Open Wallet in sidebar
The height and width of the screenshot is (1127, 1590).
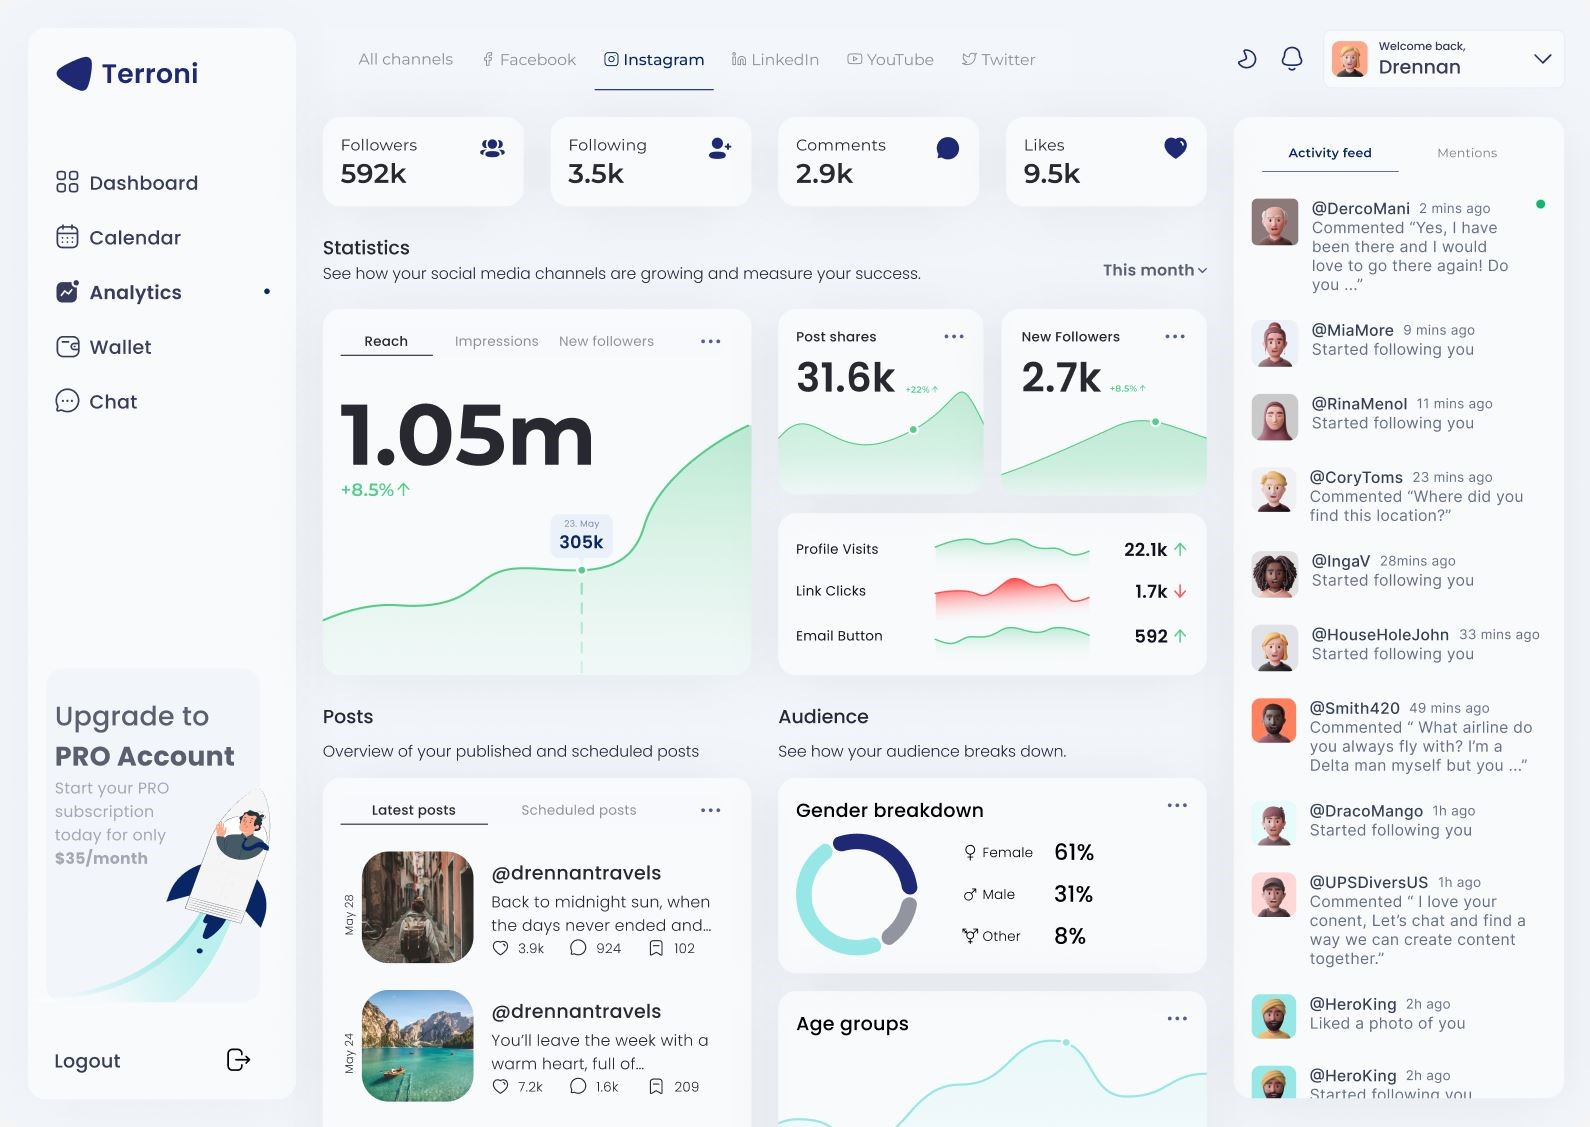click(104, 347)
